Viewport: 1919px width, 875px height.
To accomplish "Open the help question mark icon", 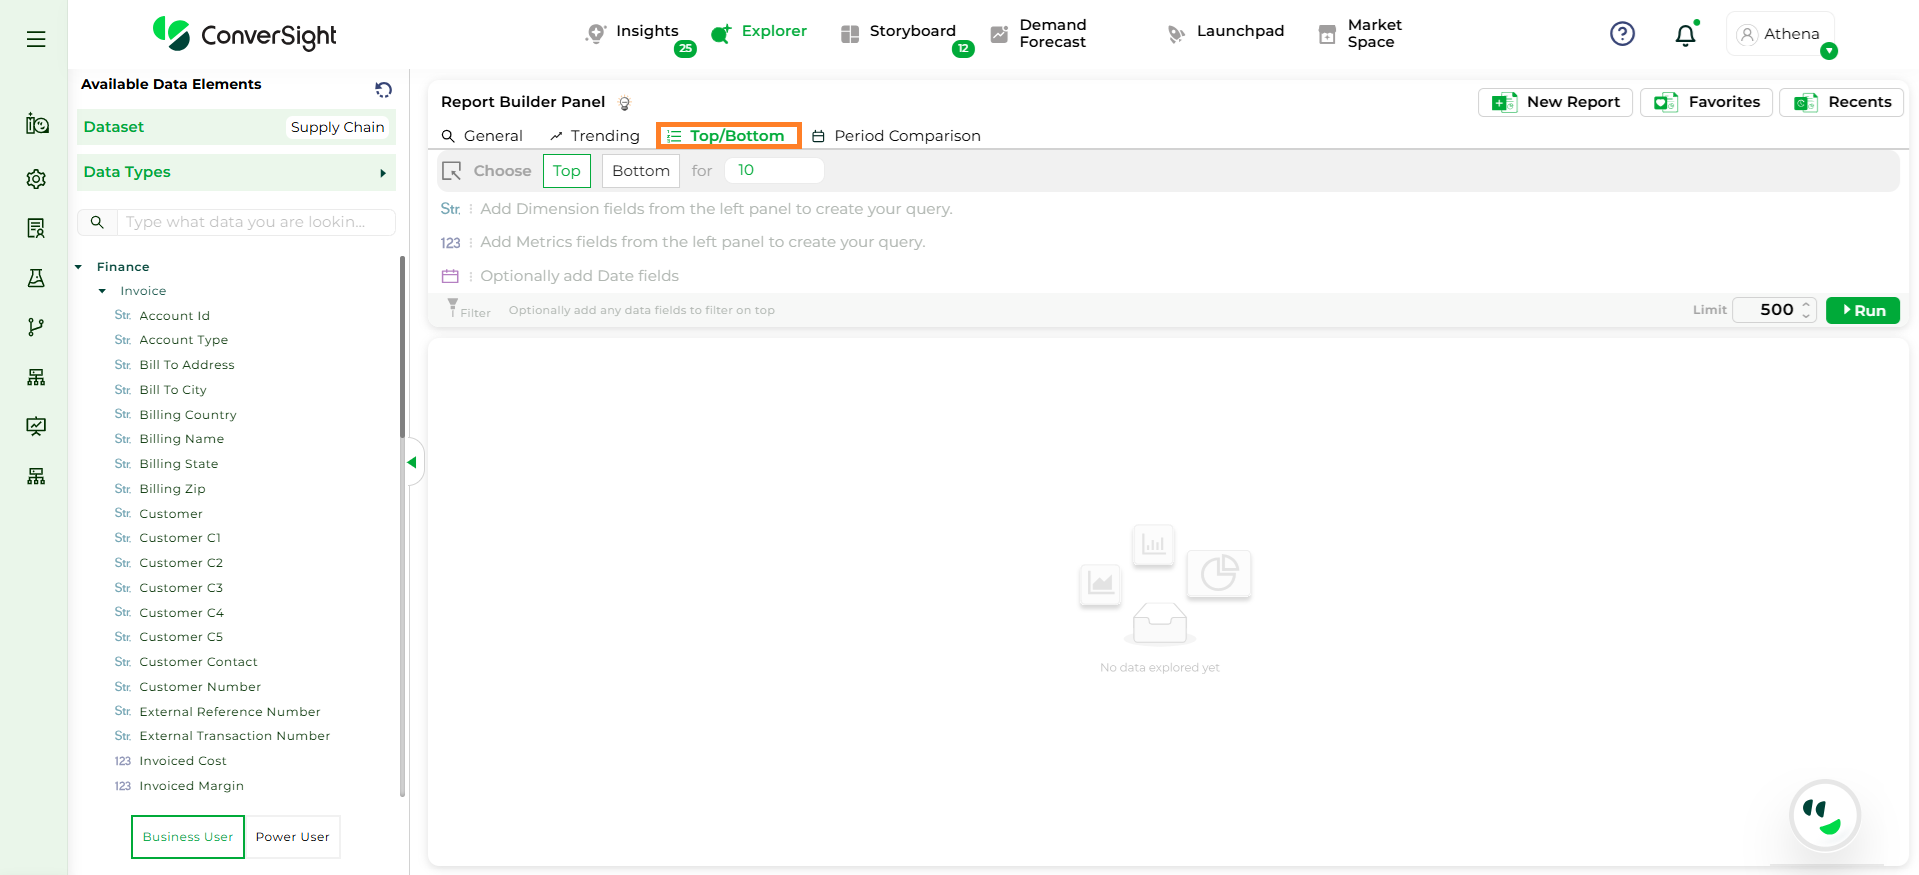I will 1622,34.
